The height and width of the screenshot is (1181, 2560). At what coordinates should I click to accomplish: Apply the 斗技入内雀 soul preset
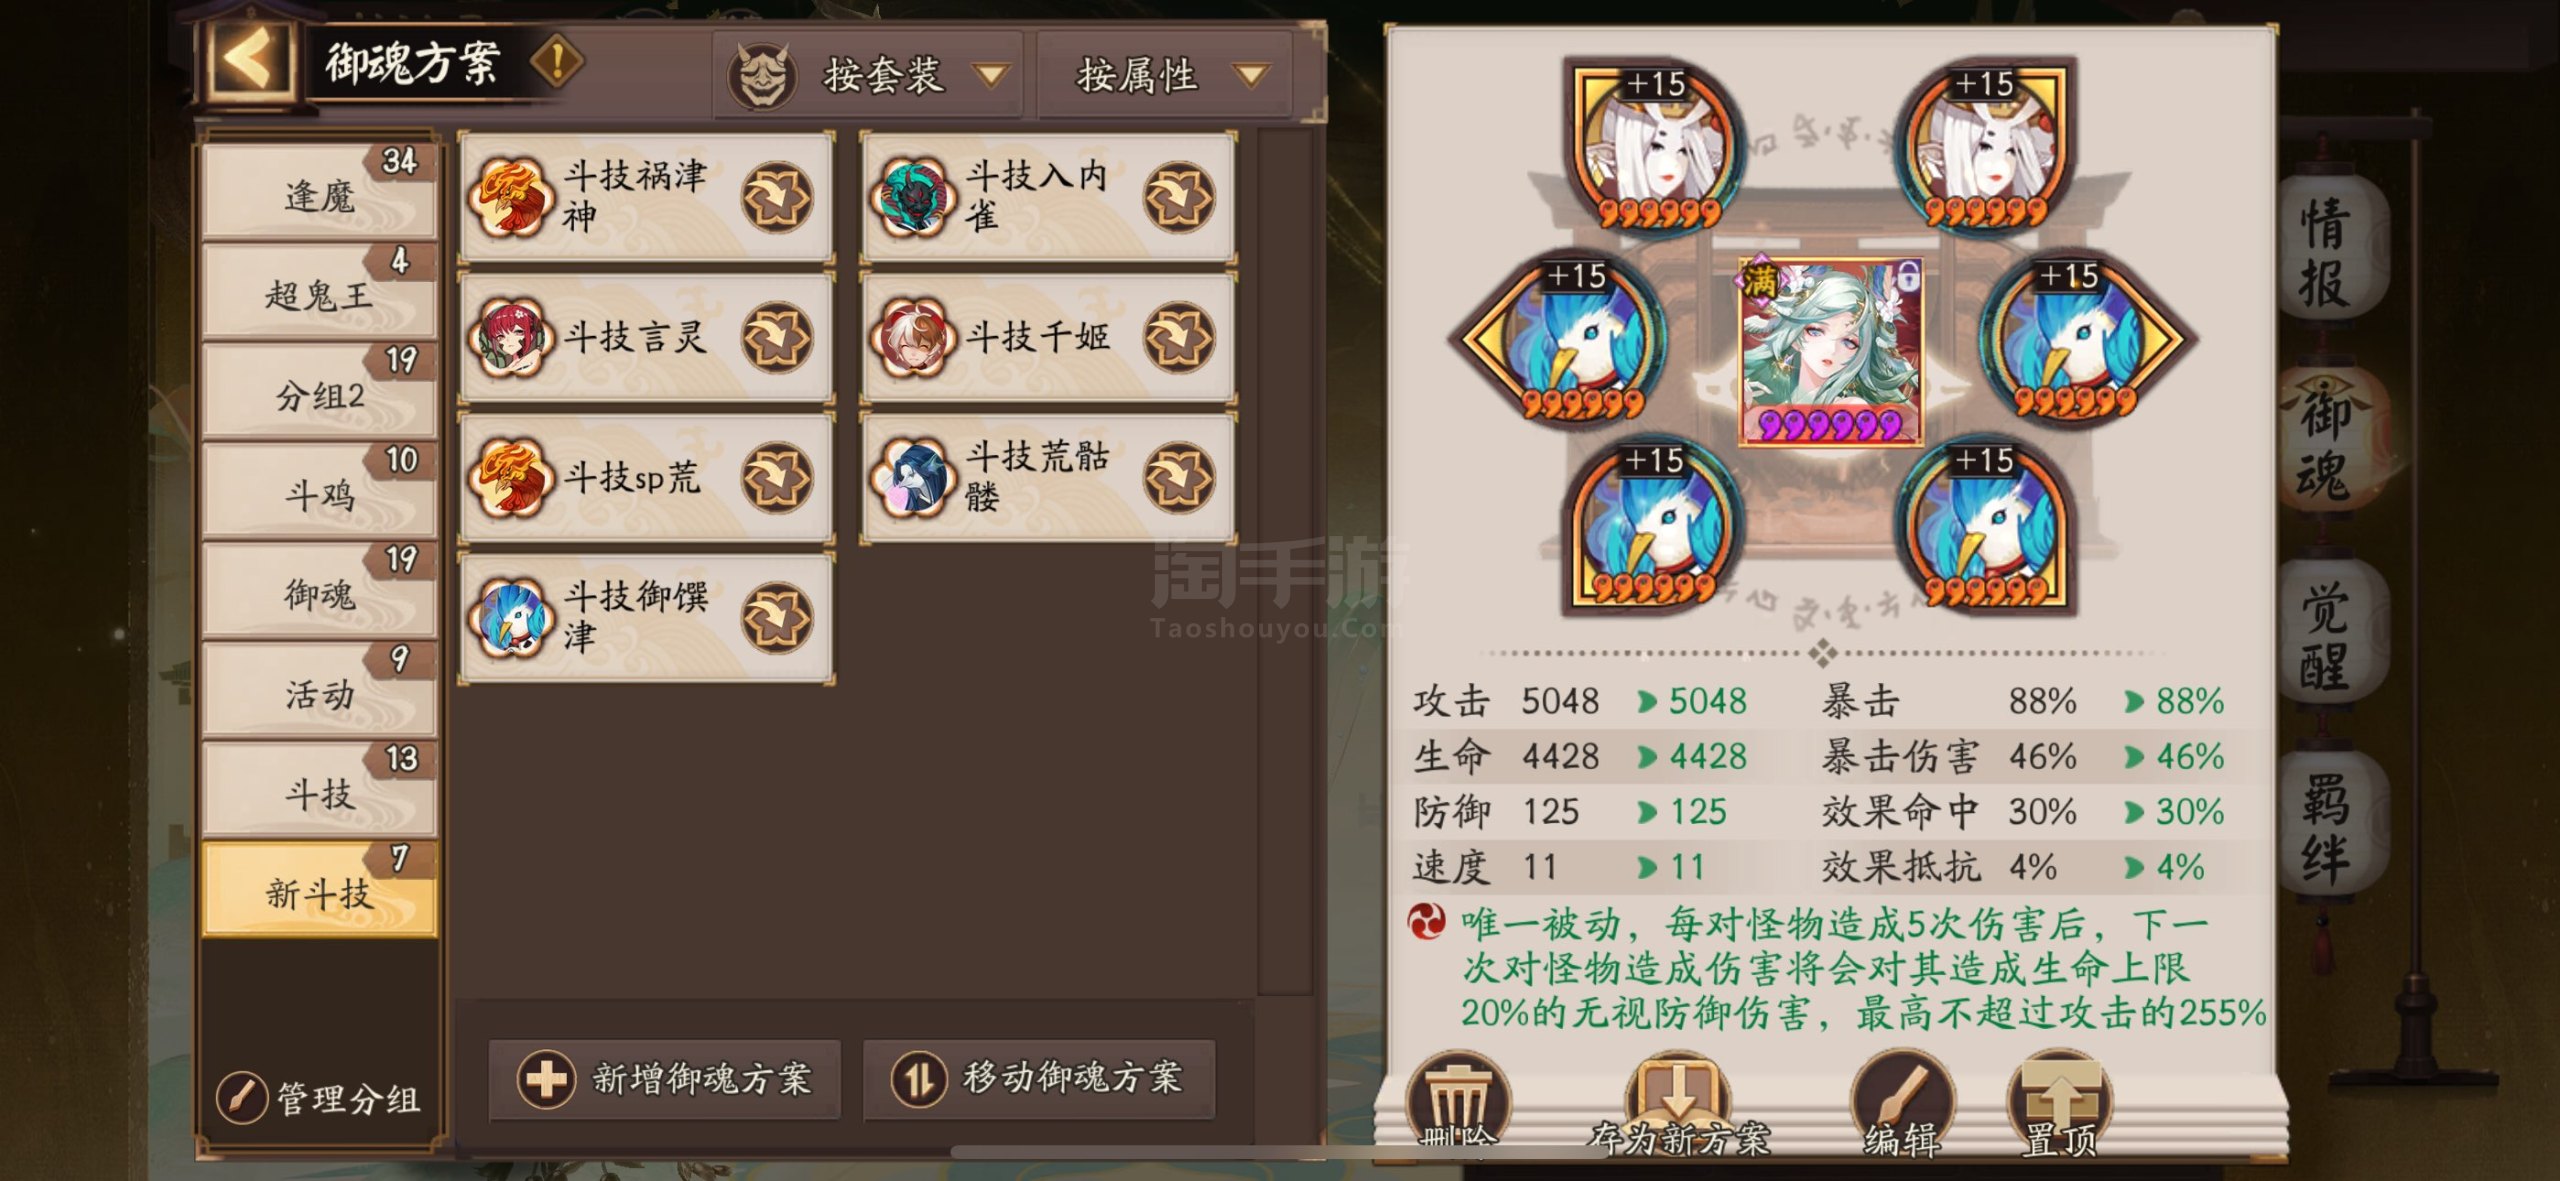[1179, 197]
